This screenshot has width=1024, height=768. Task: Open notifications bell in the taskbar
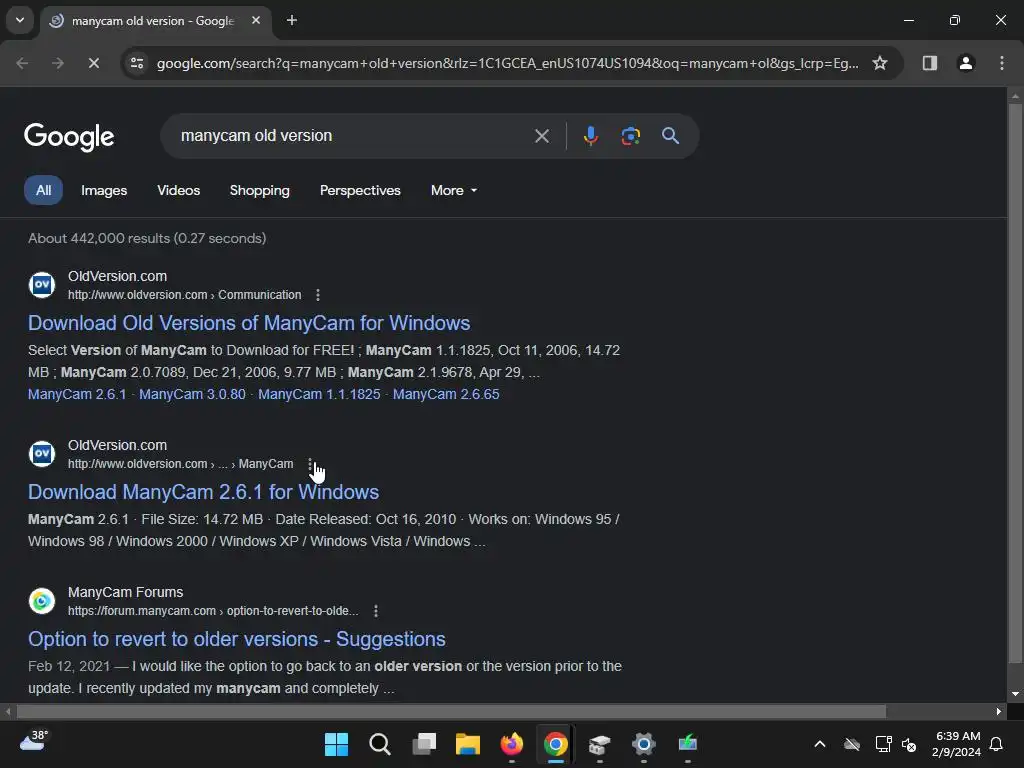click(x=996, y=744)
